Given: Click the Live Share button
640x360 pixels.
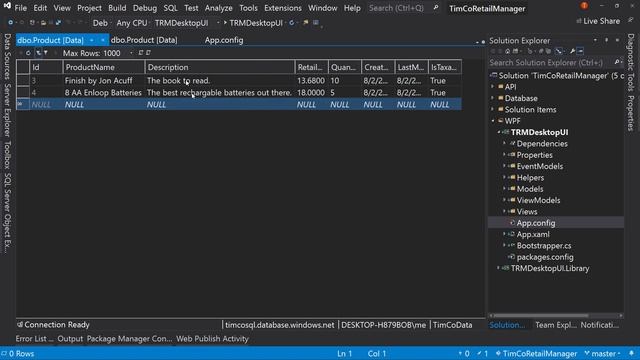Looking at the screenshot, I should pos(598,21).
